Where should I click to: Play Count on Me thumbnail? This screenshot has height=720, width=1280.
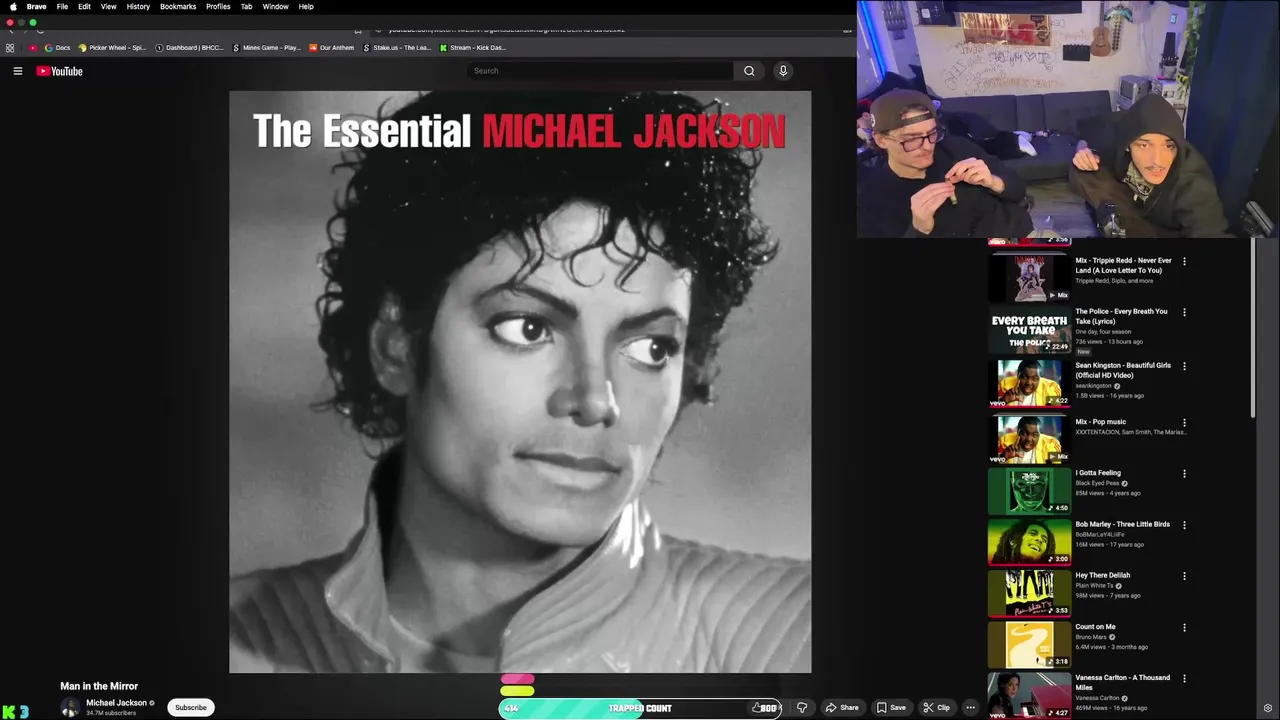pyautogui.click(x=1029, y=644)
